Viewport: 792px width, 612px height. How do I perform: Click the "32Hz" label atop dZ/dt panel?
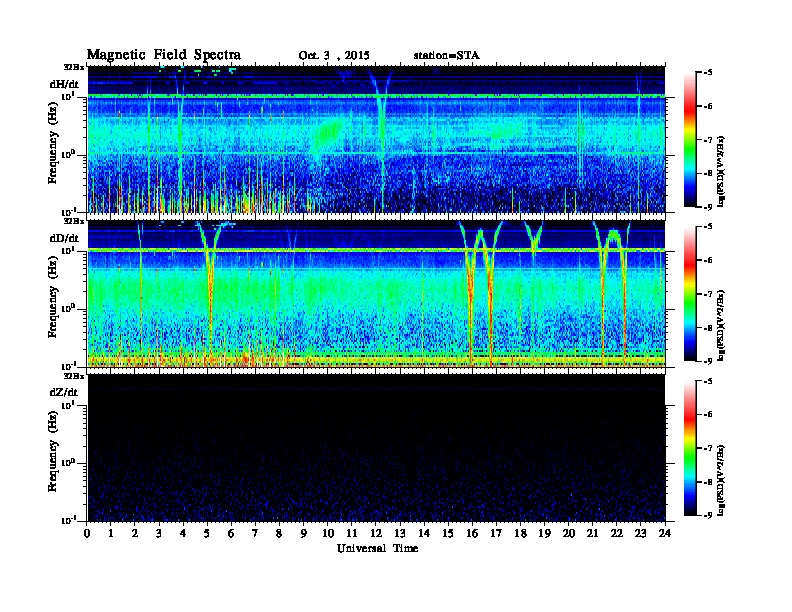point(74,376)
